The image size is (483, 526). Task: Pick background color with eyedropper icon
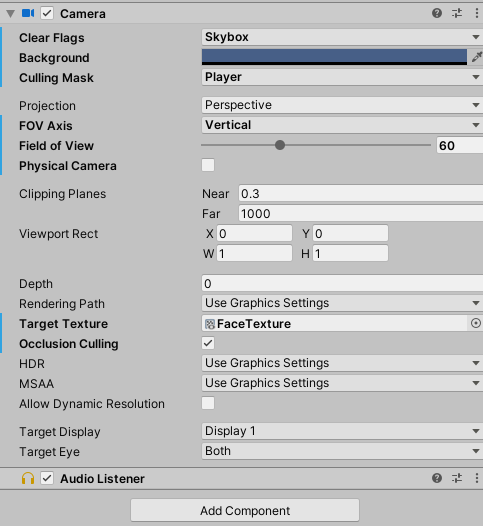click(x=476, y=57)
